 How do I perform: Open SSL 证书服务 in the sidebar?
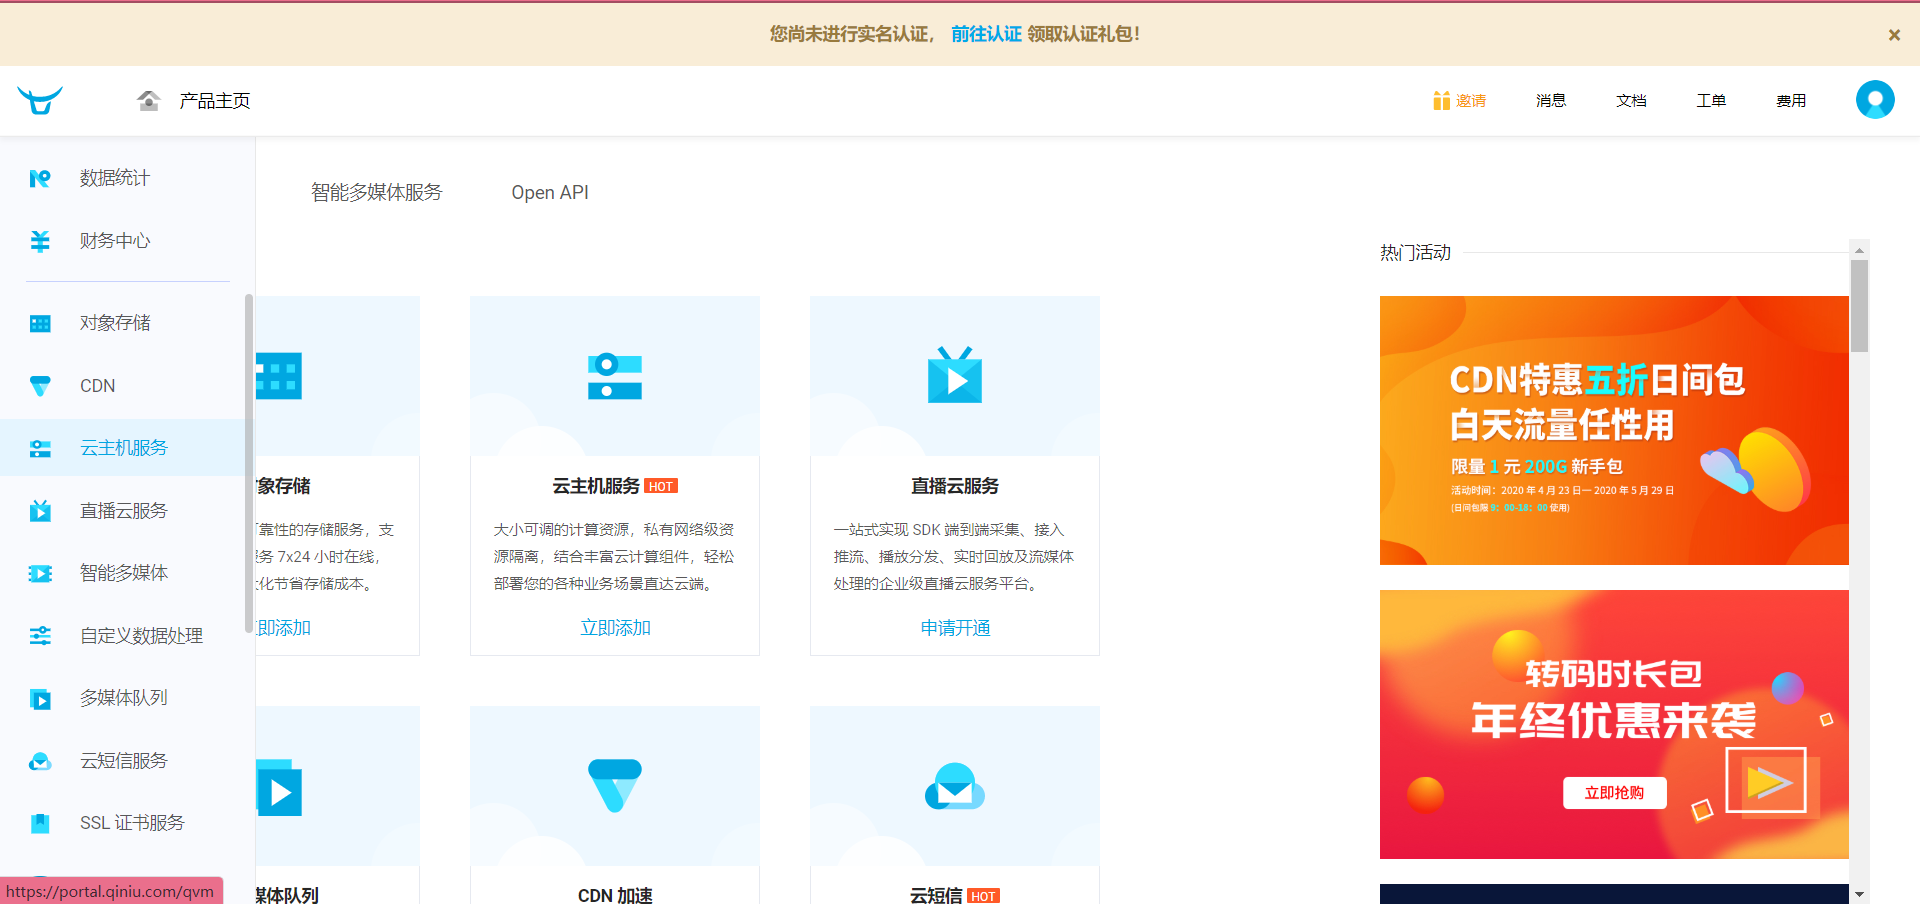tap(132, 823)
